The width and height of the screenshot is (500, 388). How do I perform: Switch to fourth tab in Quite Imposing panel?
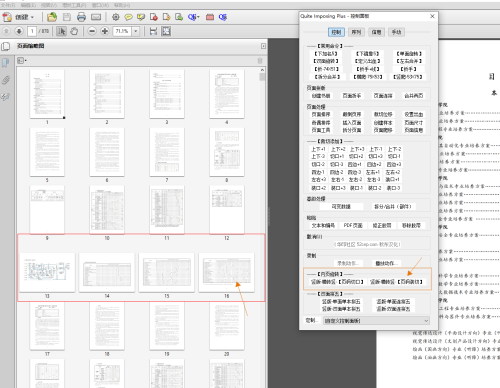396,32
